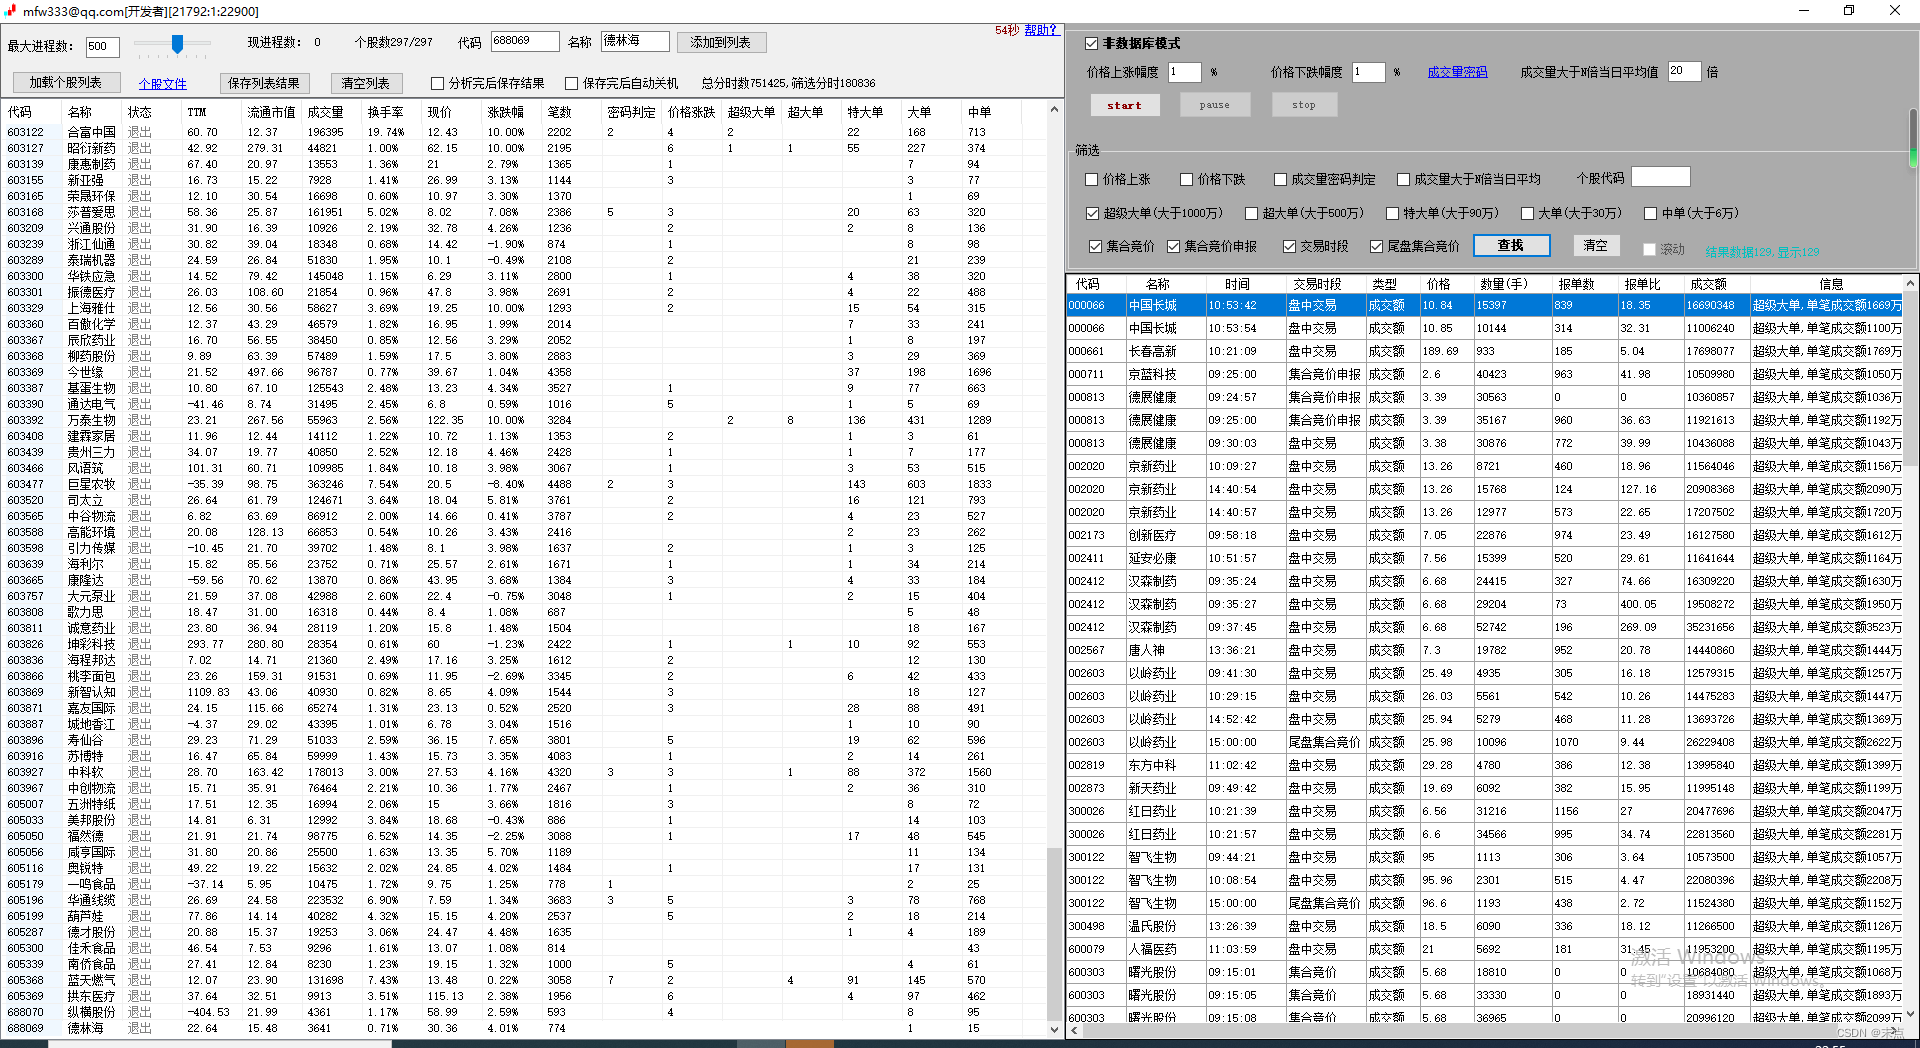
Task: Uncheck the 集合竞价 checkbox
Action: [x=1096, y=247]
